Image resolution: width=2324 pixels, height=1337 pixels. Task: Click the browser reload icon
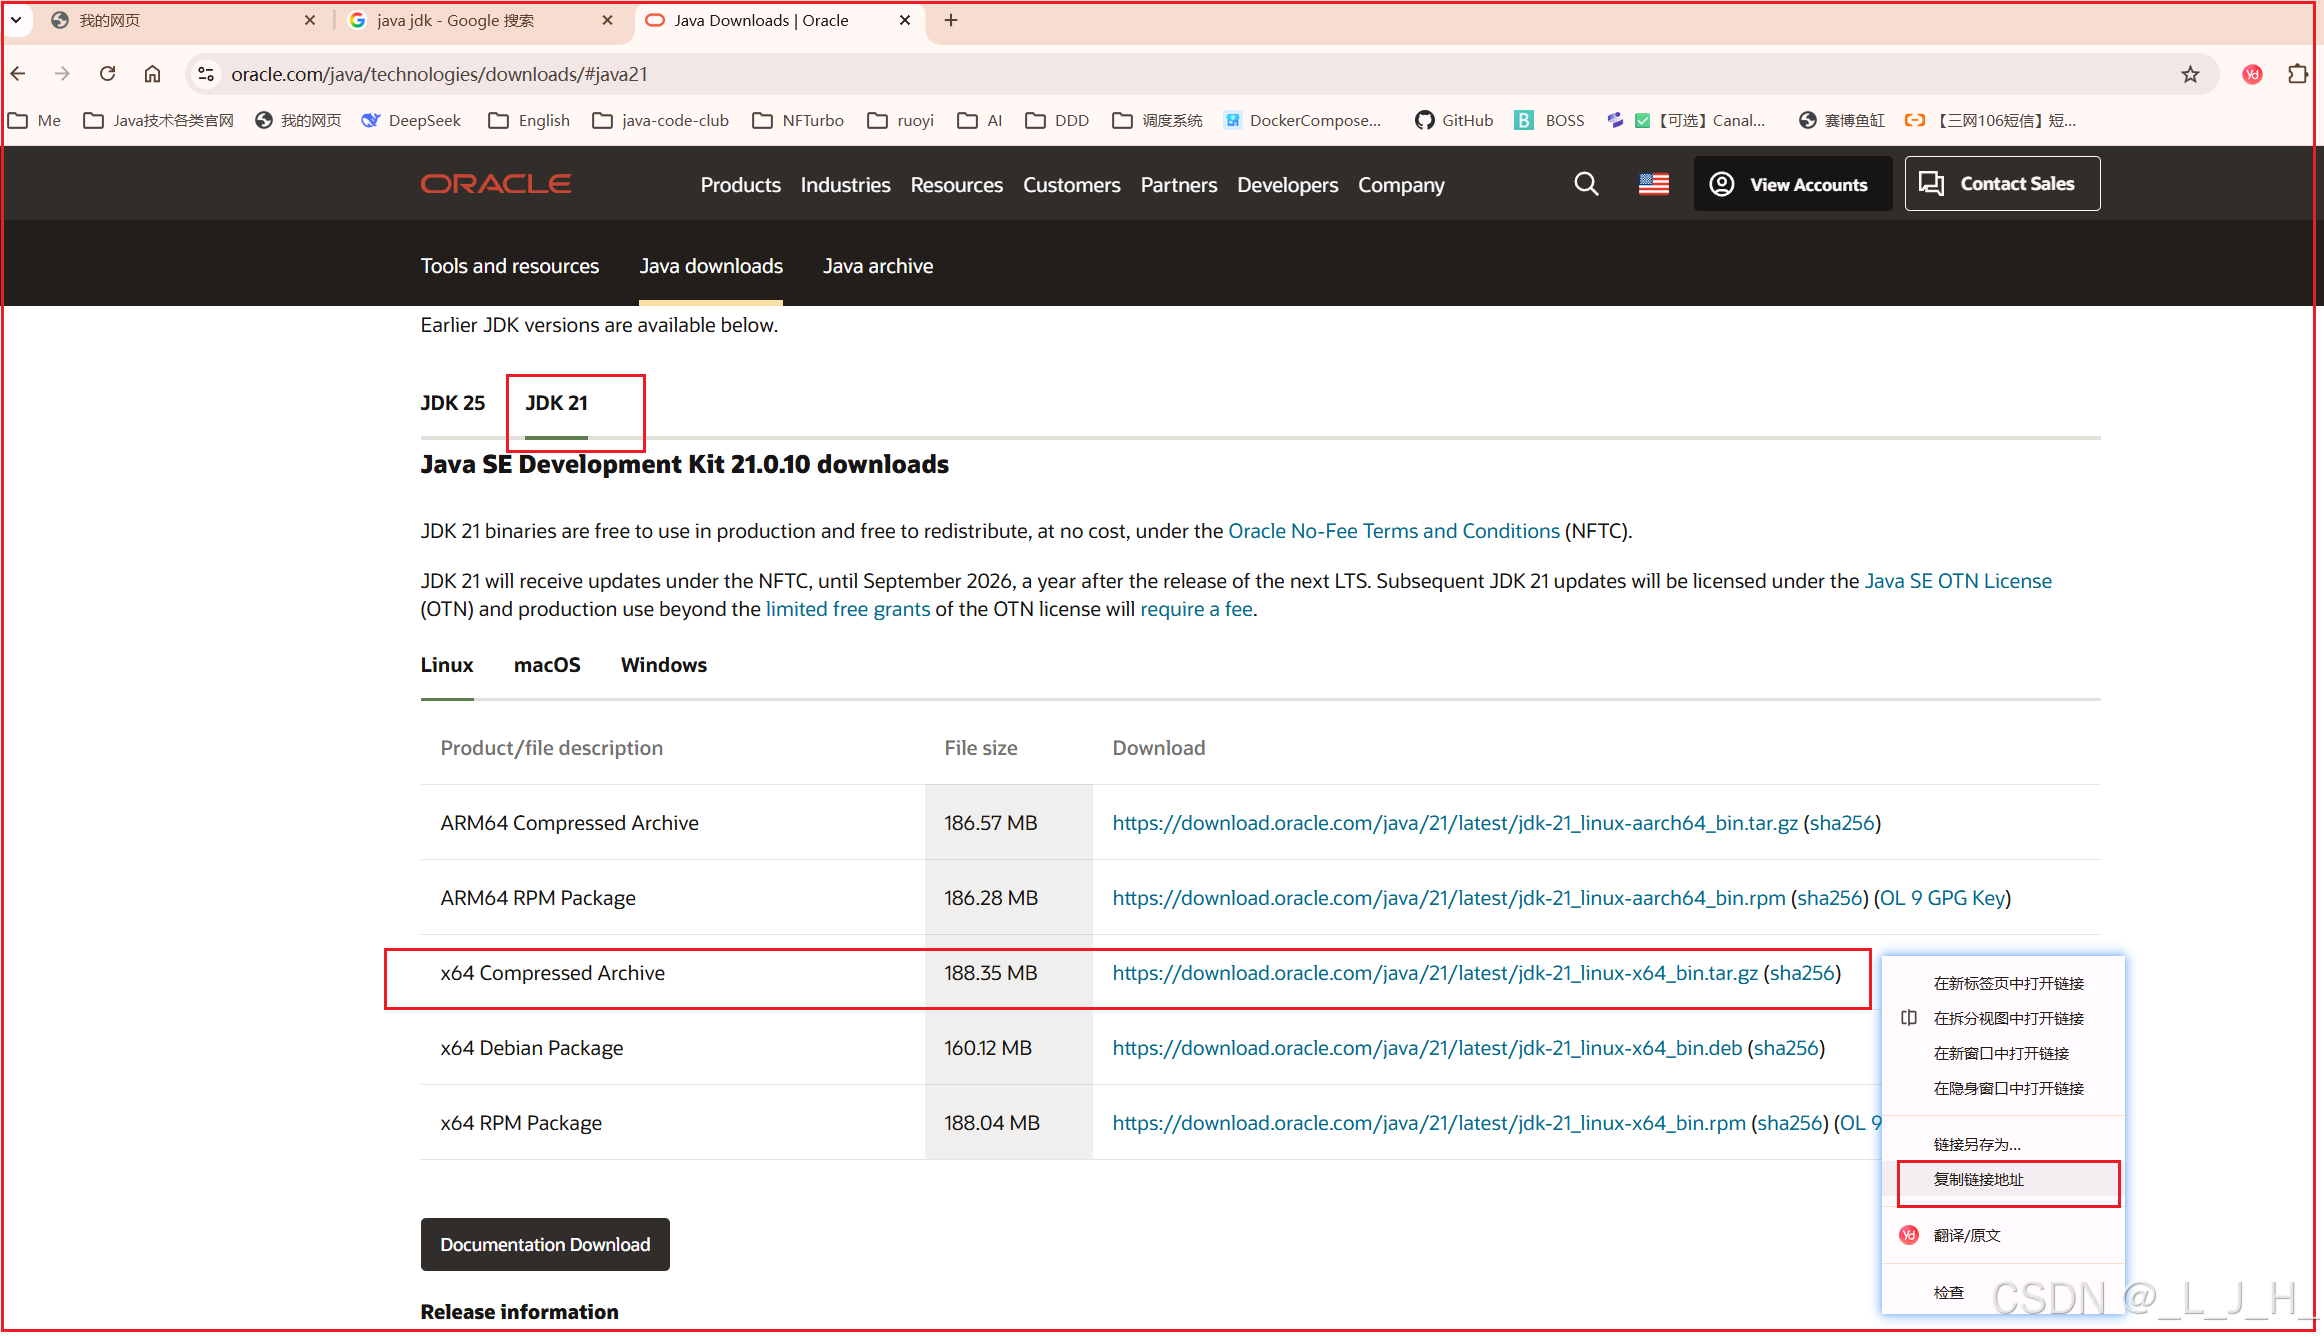pos(108,74)
